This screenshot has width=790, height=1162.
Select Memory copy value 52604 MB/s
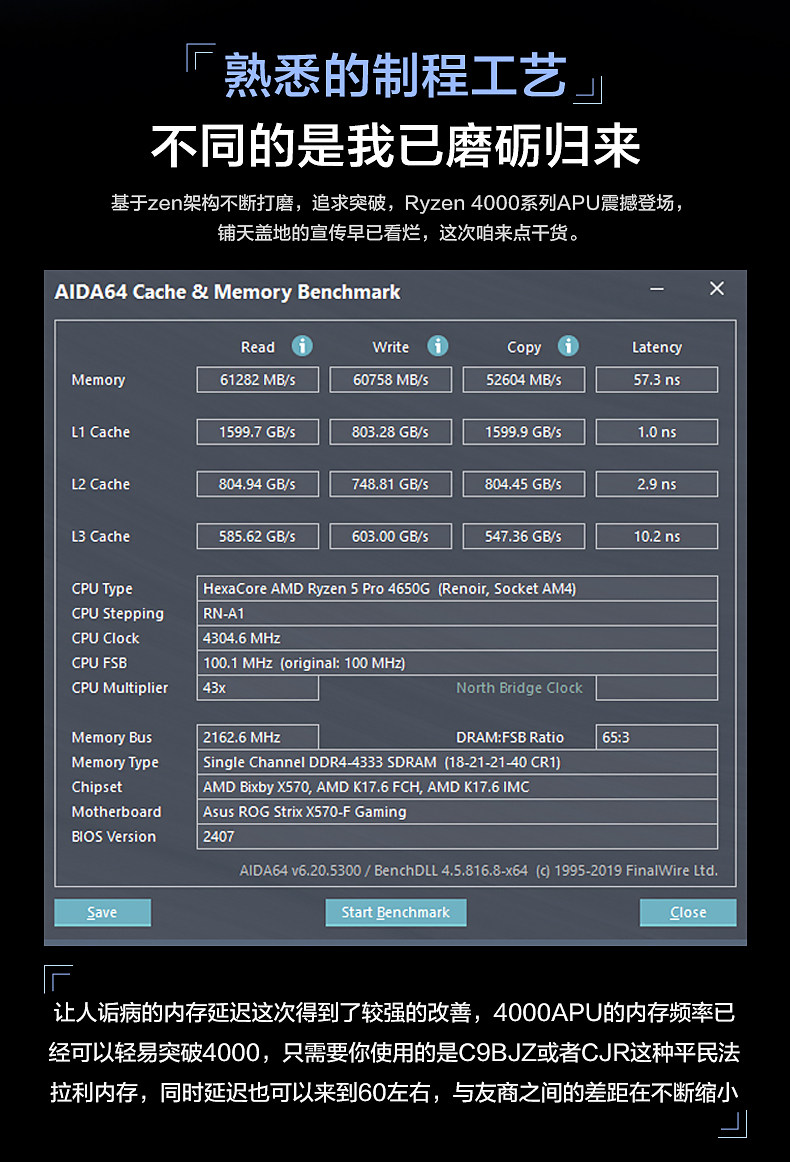(x=524, y=379)
